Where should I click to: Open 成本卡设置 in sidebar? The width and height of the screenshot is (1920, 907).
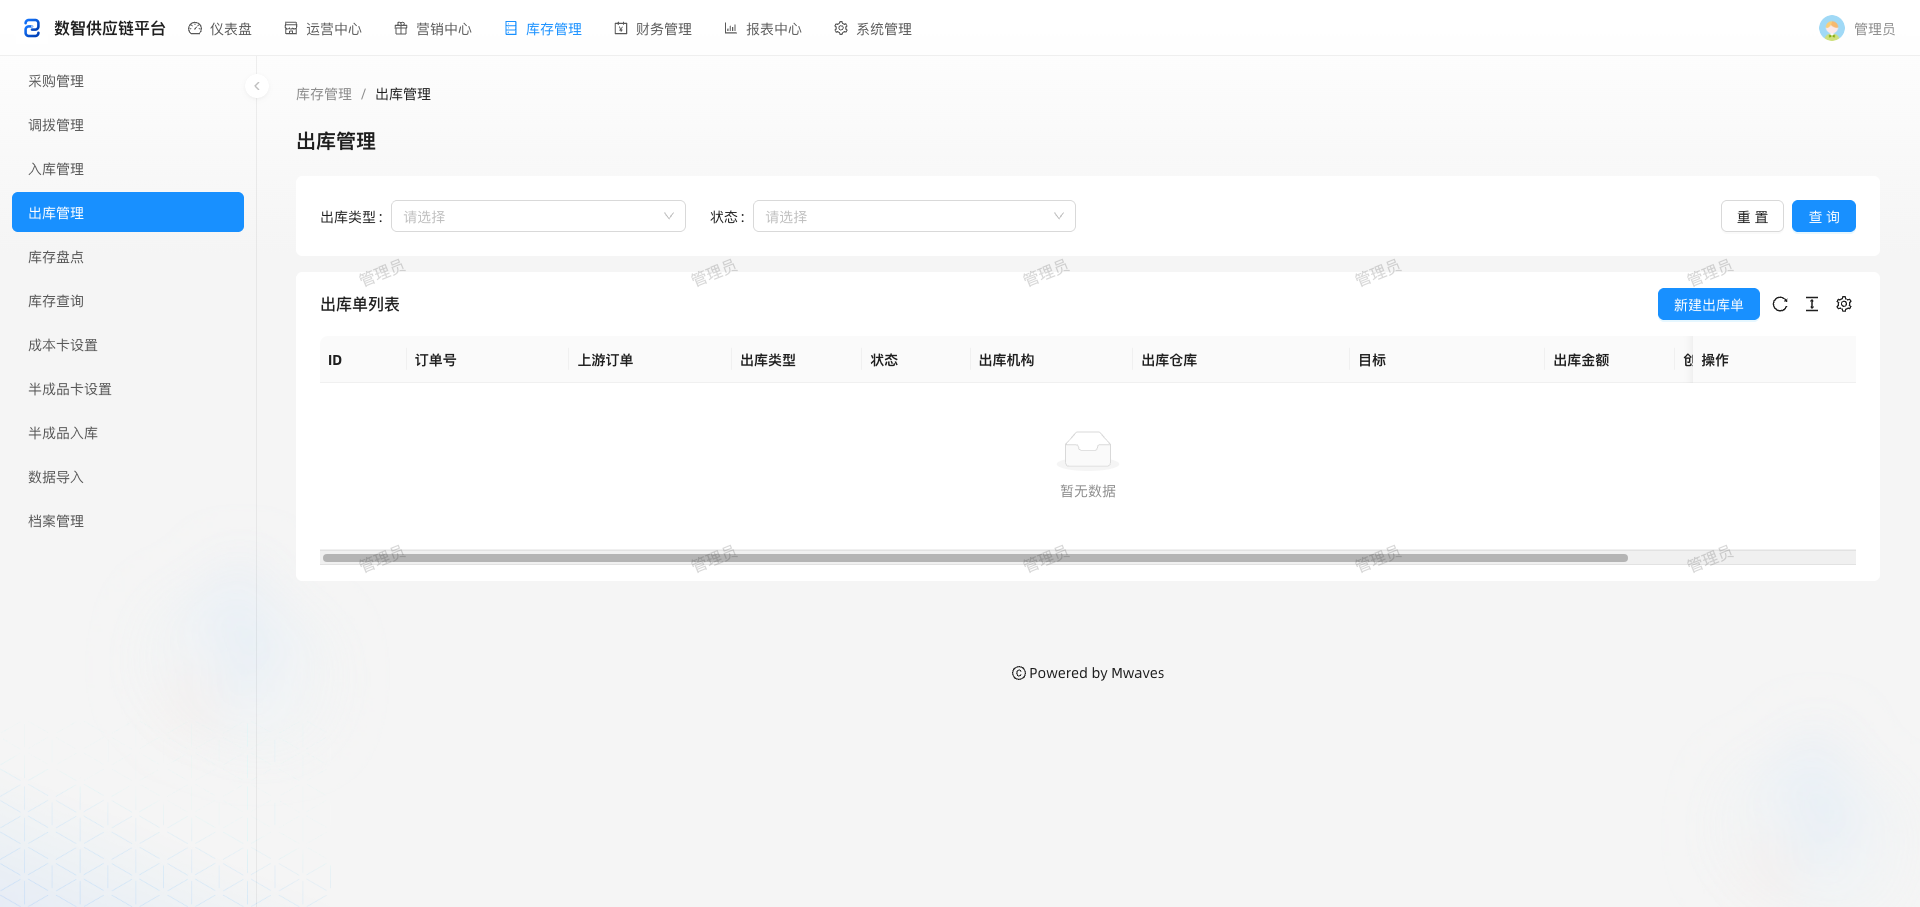point(128,345)
